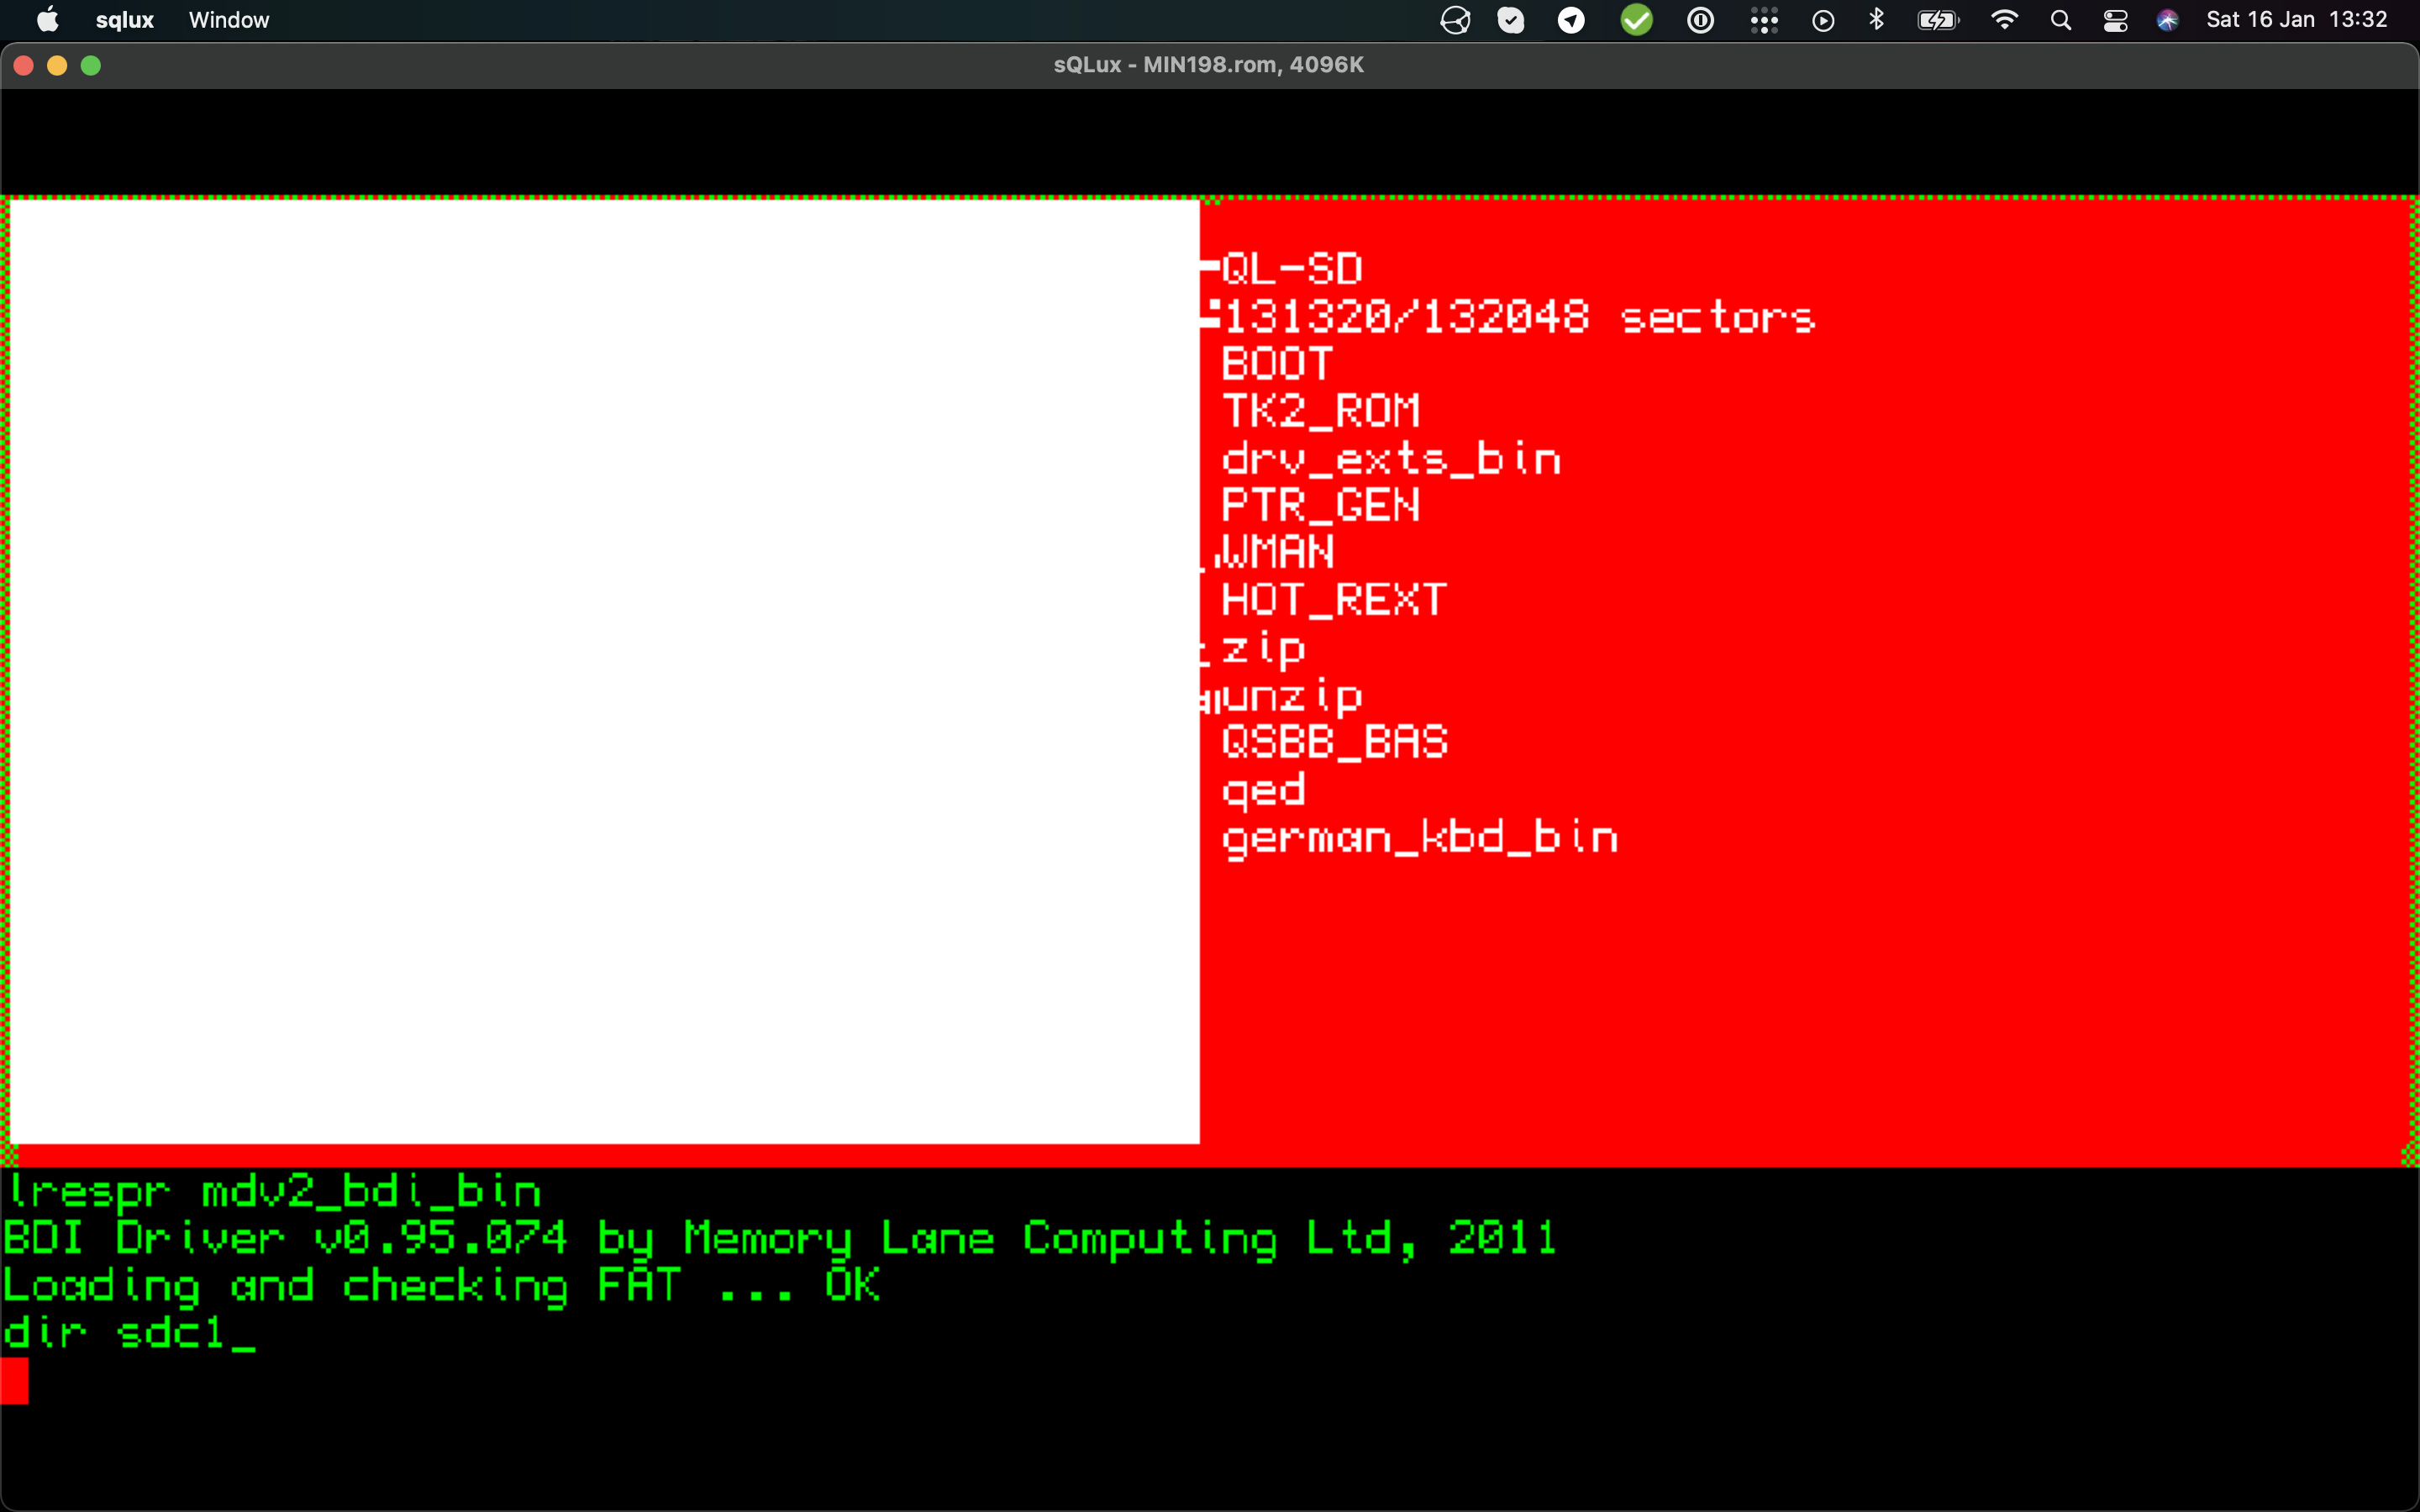The height and width of the screenshot is (1512, 2420).
Task: Click the HOT_REXT file entry
Action: (1334, 600)
